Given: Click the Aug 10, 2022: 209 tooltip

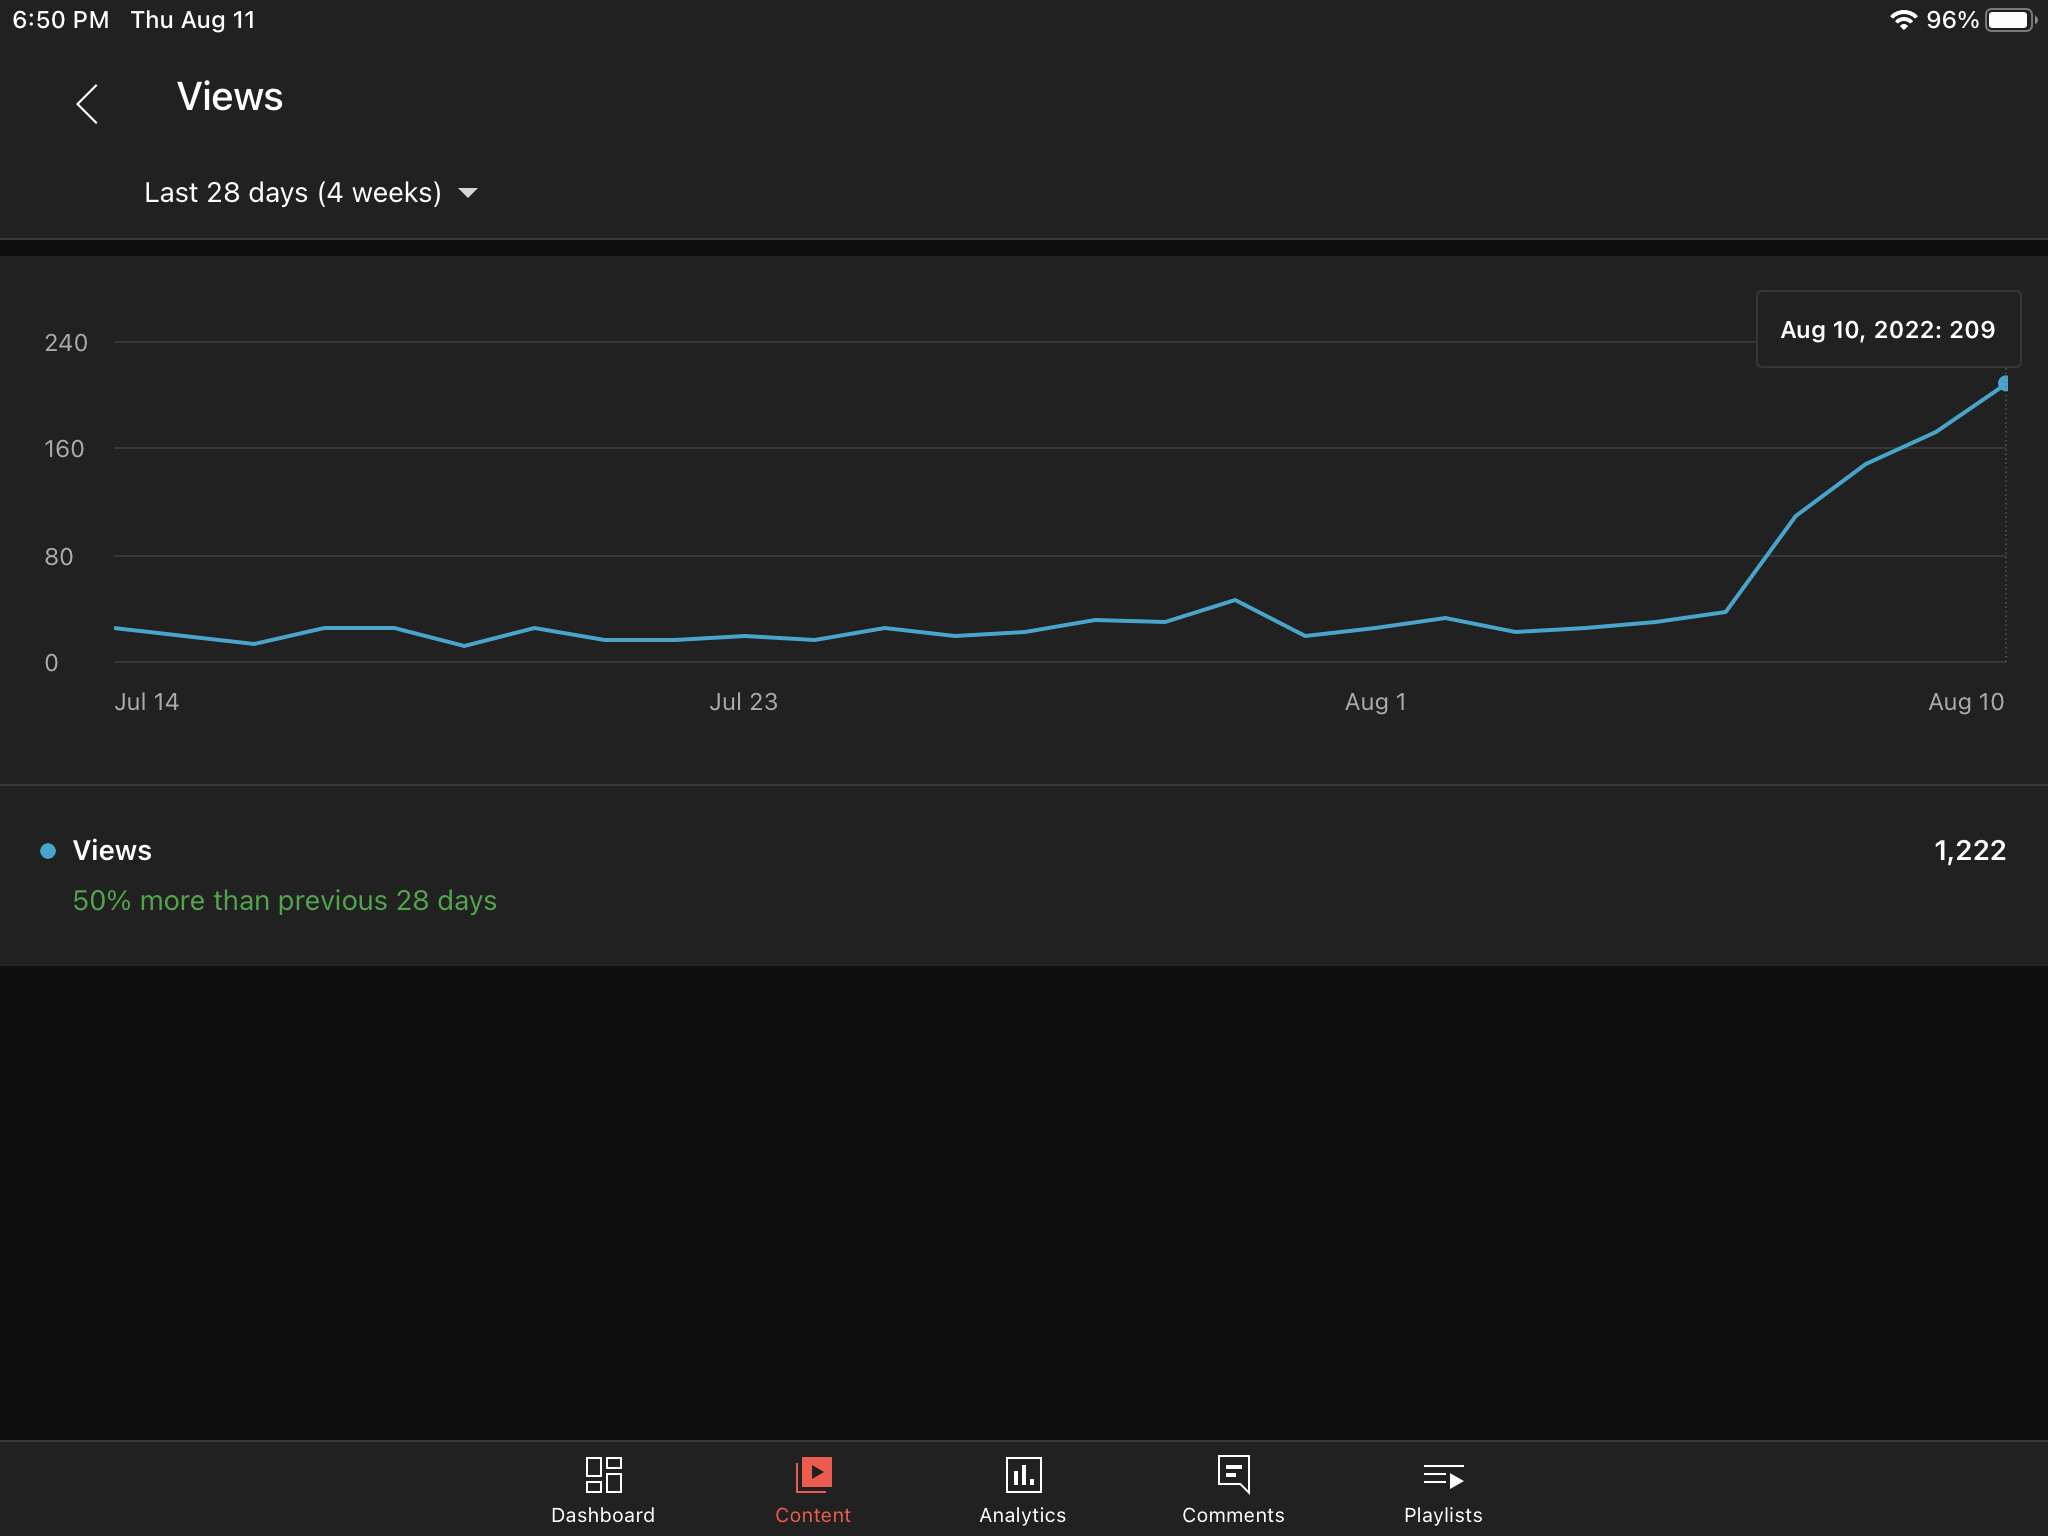Looking at the screenshot, I should [x=1888, y=329].
